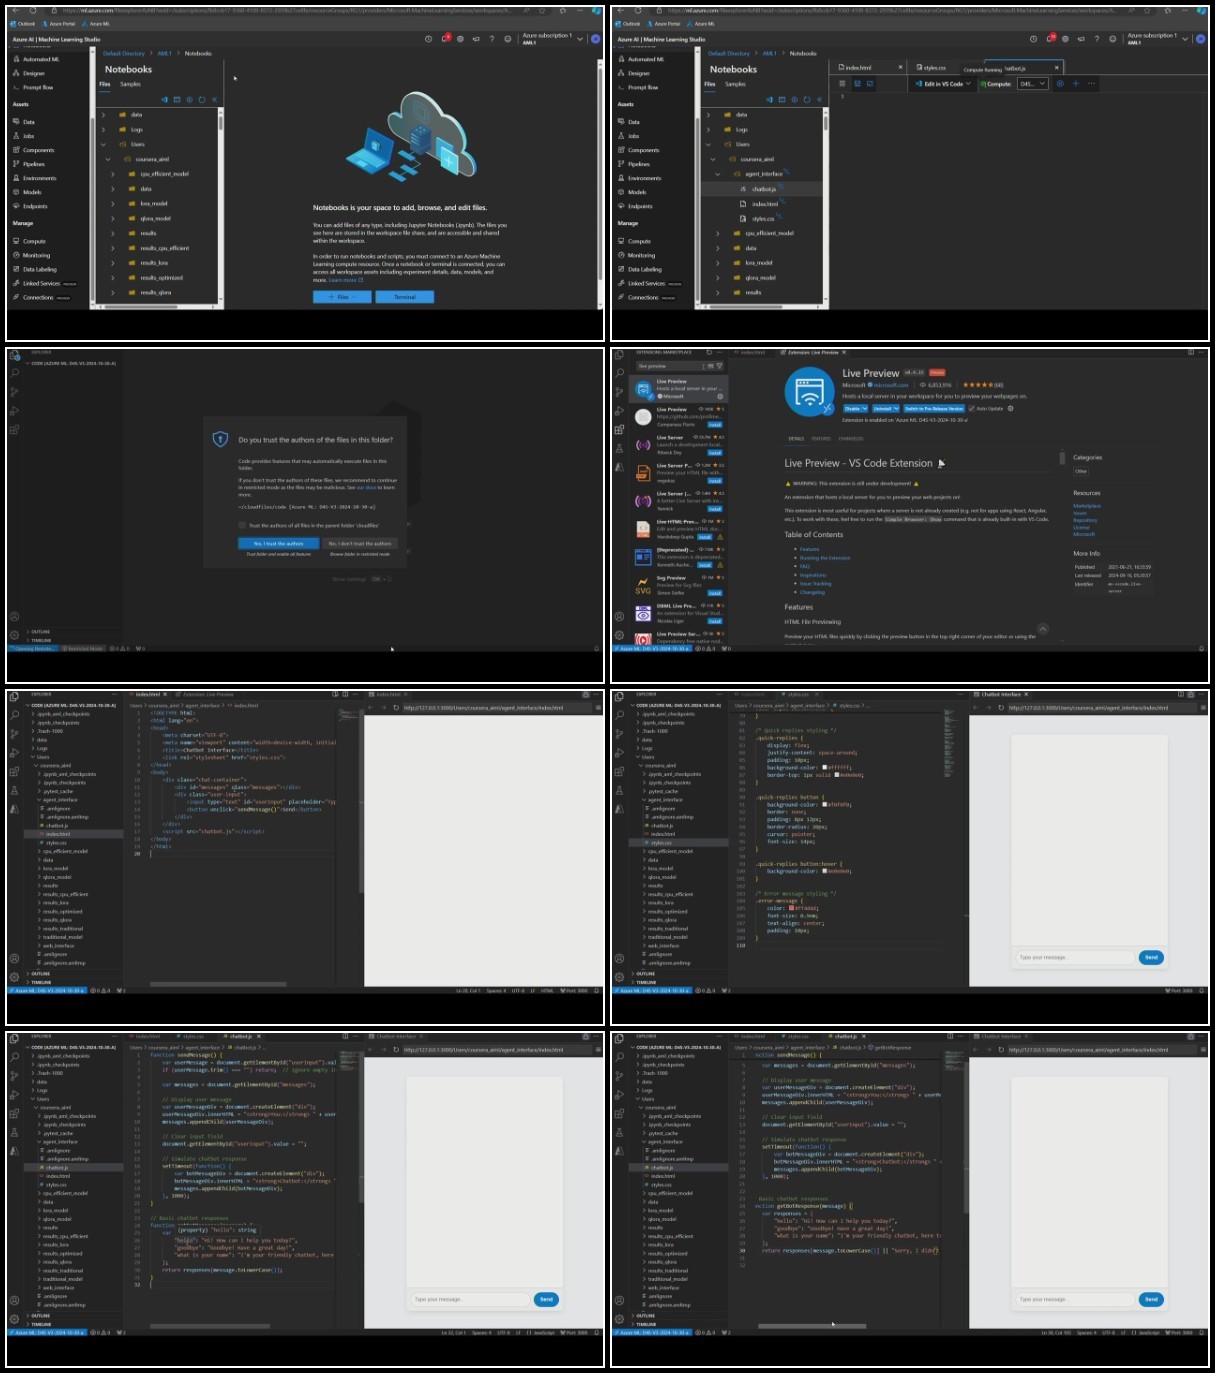This screenshot has width=1215, height=1373.
Task: Click the collapse panel chevrons icon in first Notebooks toolbar
Action: (214, 100)
